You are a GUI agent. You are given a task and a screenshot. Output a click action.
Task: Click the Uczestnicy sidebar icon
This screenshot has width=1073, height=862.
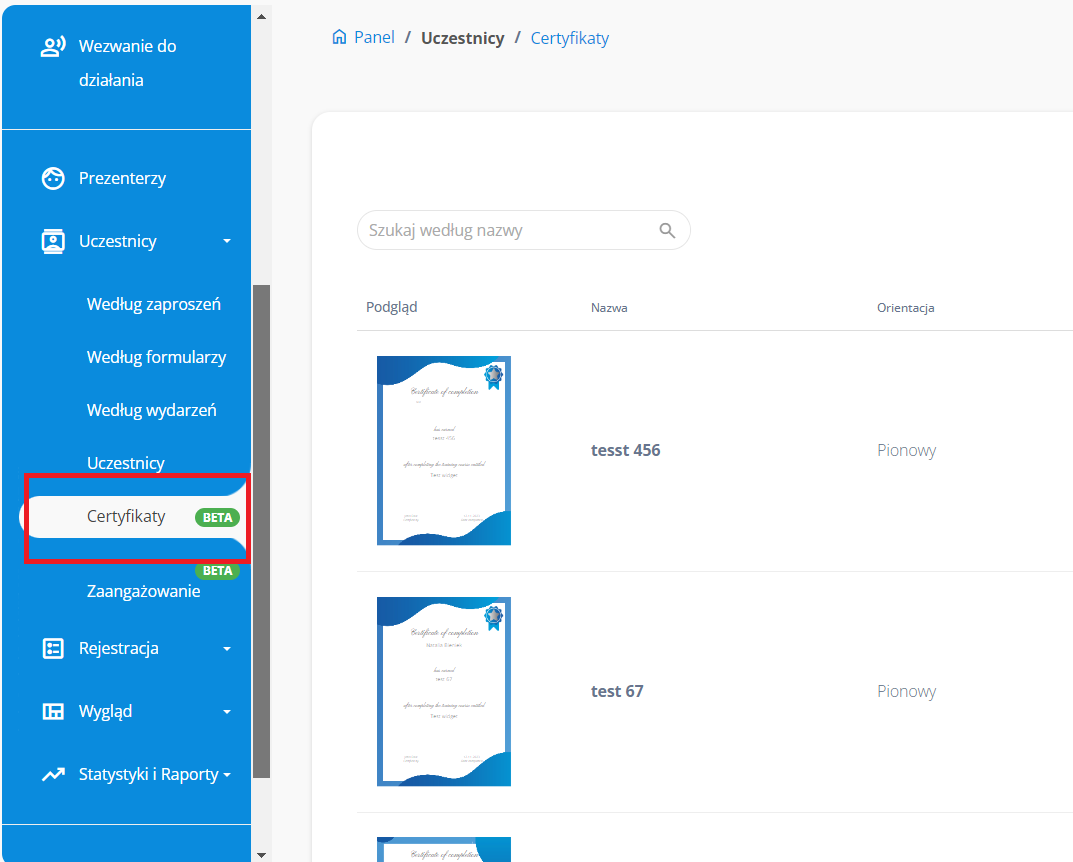pyautogui.click(x=53, y=241)
